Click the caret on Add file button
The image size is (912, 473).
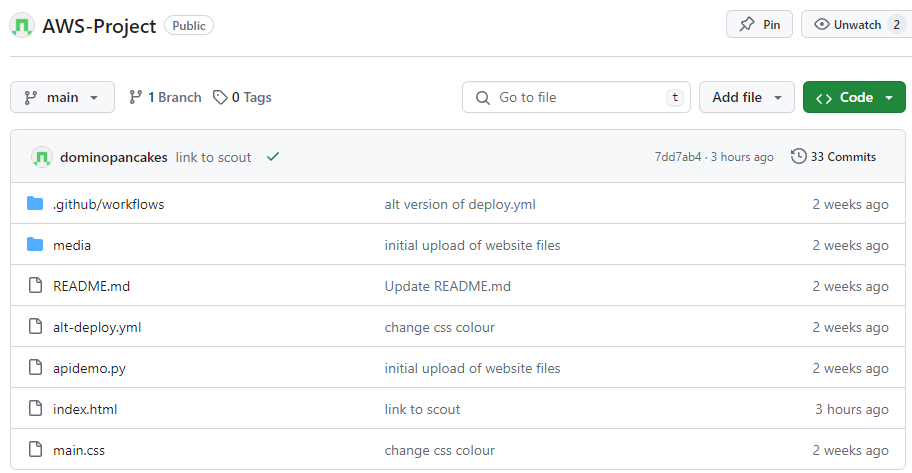778,98
